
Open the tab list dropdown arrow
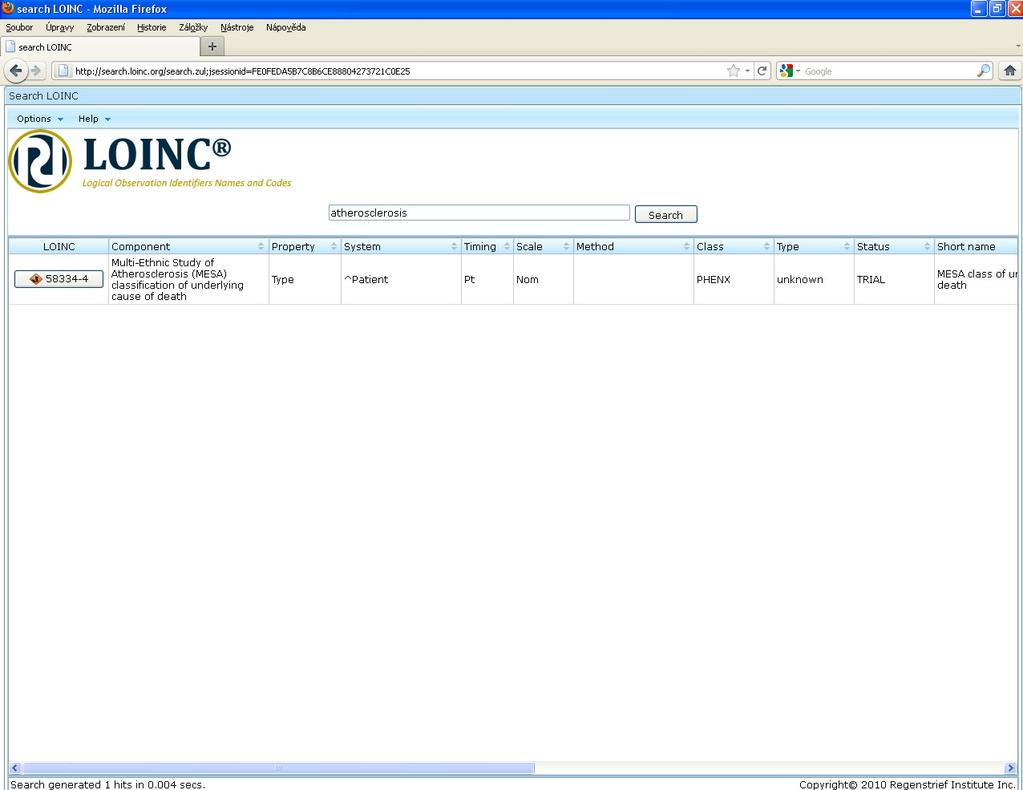point(1018,47)
